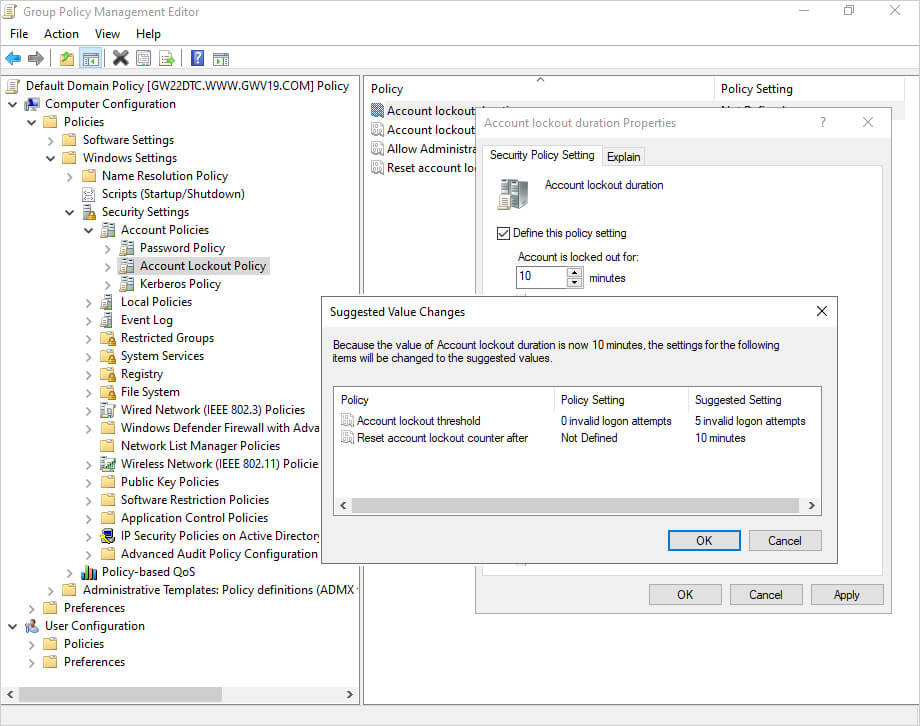Cancel the Suggested Value Changes dialog
This screenshot has height=726, width=920.
tap(785, 540)
